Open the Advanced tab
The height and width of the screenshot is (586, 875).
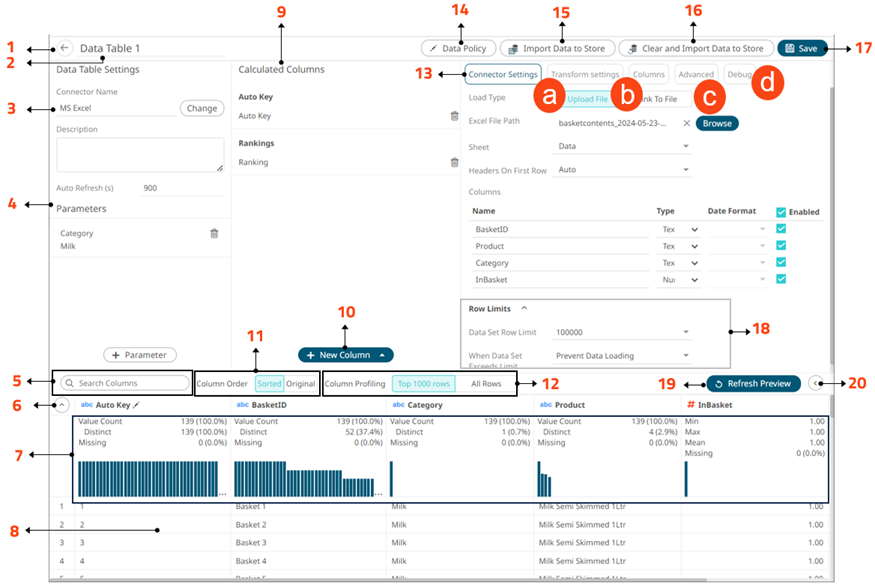click(695, 73)
